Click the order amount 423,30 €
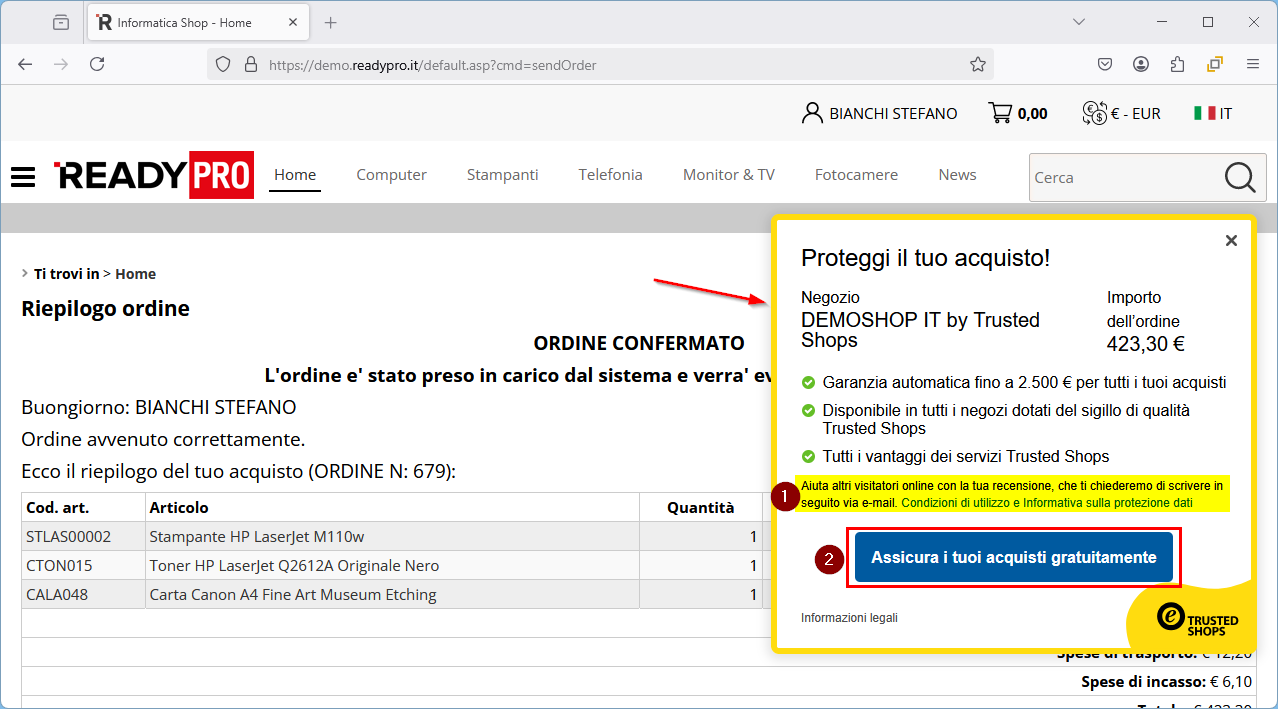 (x=1145, y=345)
